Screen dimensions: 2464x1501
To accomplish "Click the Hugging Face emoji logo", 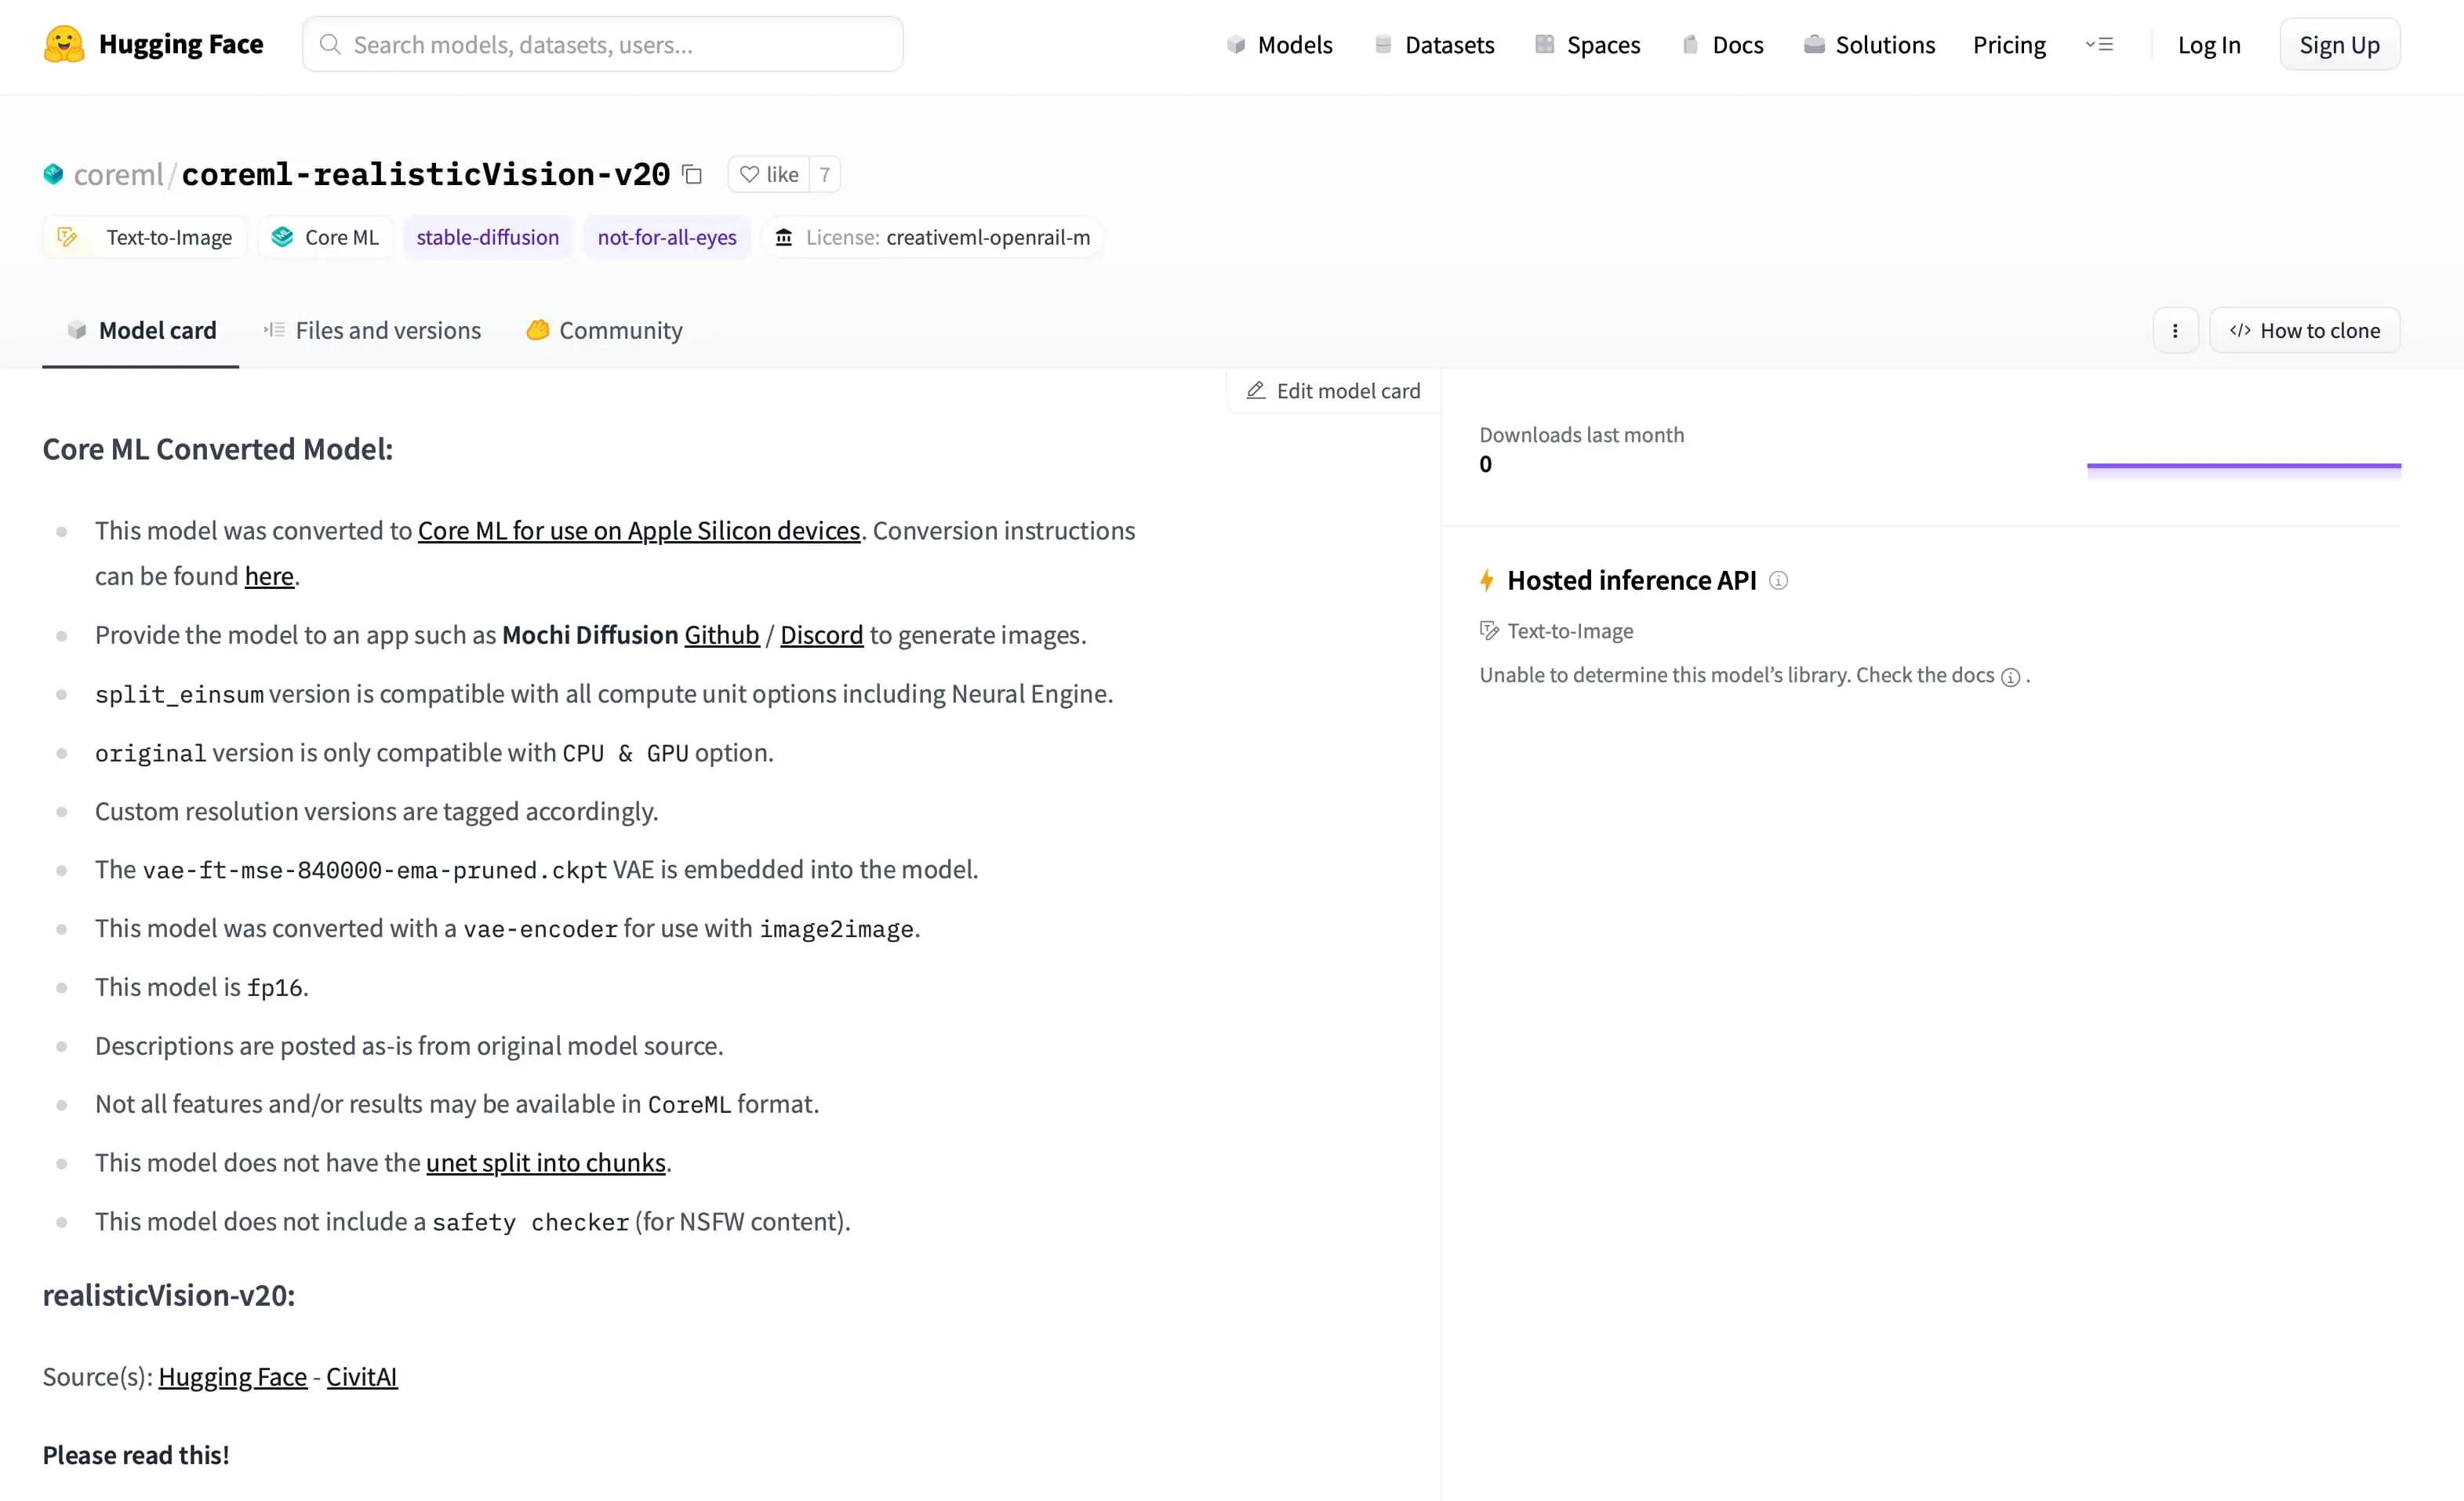I will coord(64,44).
